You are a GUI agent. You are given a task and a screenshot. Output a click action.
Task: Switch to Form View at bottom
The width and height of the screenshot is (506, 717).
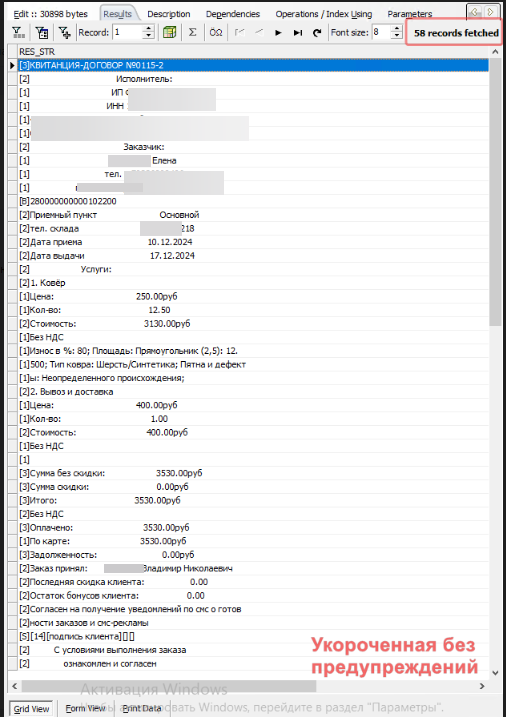tap(85, 708)
